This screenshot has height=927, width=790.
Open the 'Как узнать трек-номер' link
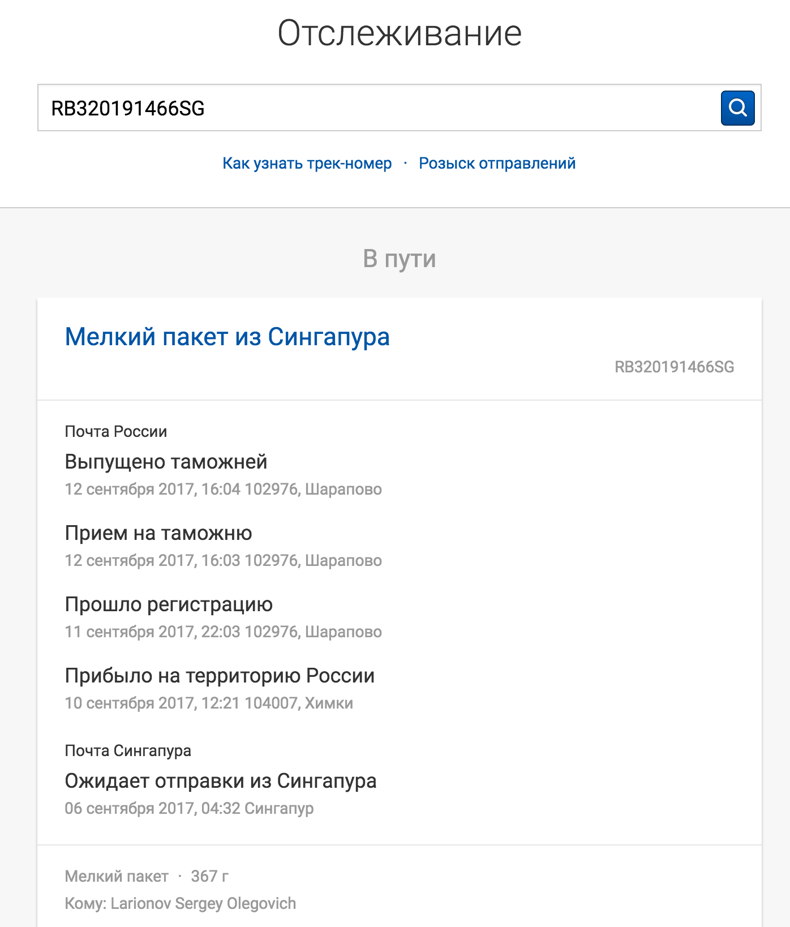[x=307, y=163]
